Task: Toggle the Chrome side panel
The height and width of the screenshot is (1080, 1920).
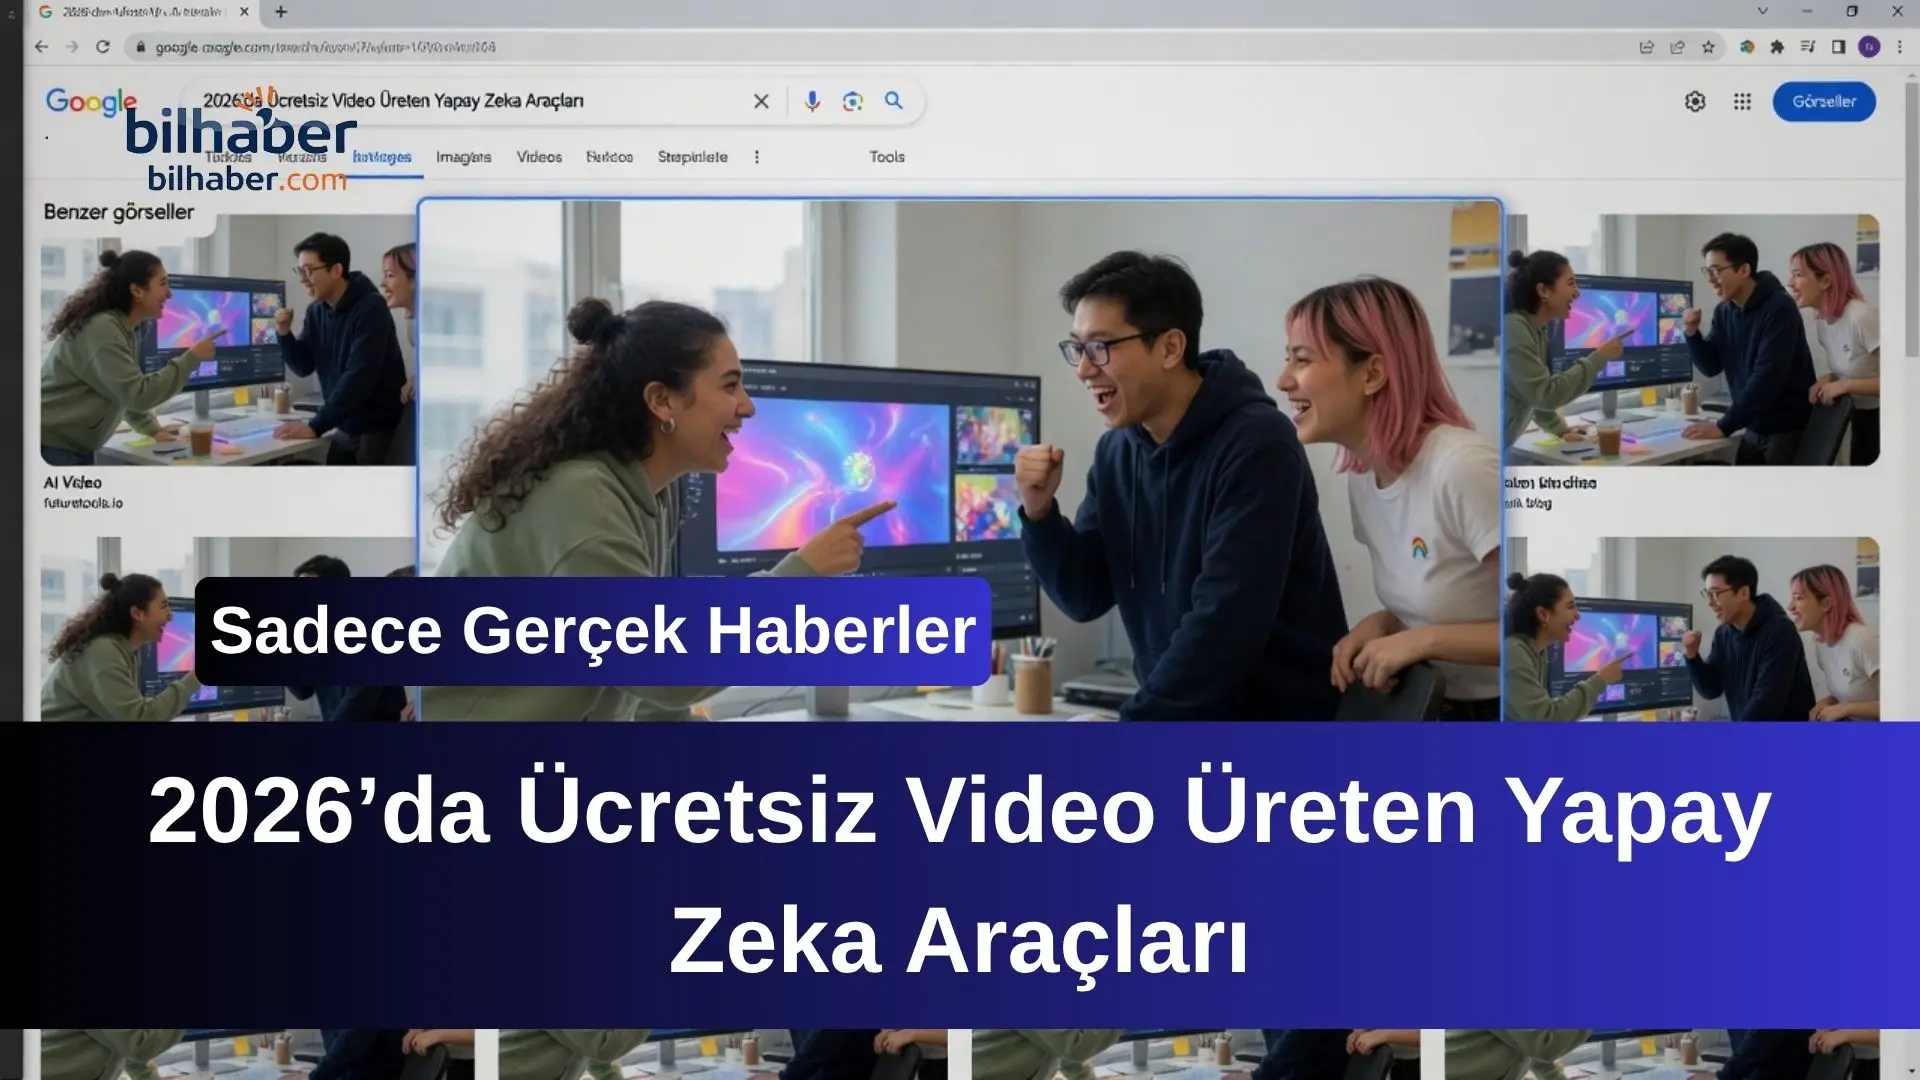Action: pos(1838,47)
